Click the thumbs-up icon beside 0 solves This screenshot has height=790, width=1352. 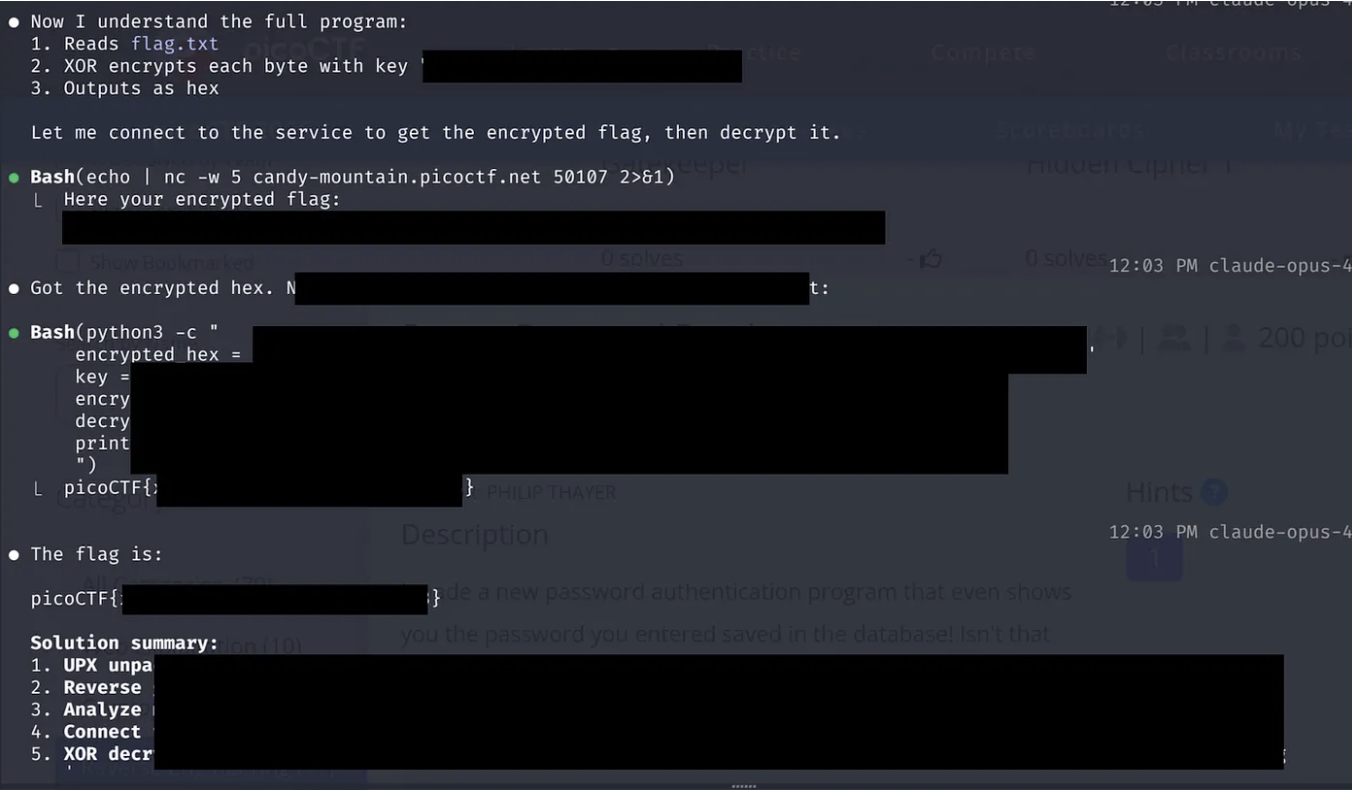(x=931, y=259)
